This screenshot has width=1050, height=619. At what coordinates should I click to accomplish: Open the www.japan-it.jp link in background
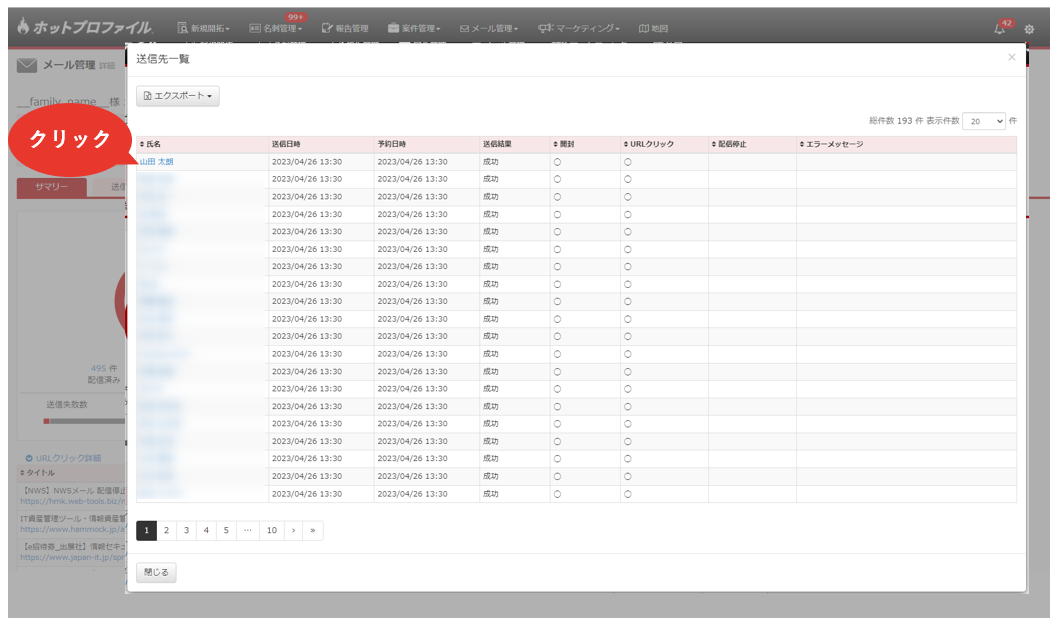[72, 557]
